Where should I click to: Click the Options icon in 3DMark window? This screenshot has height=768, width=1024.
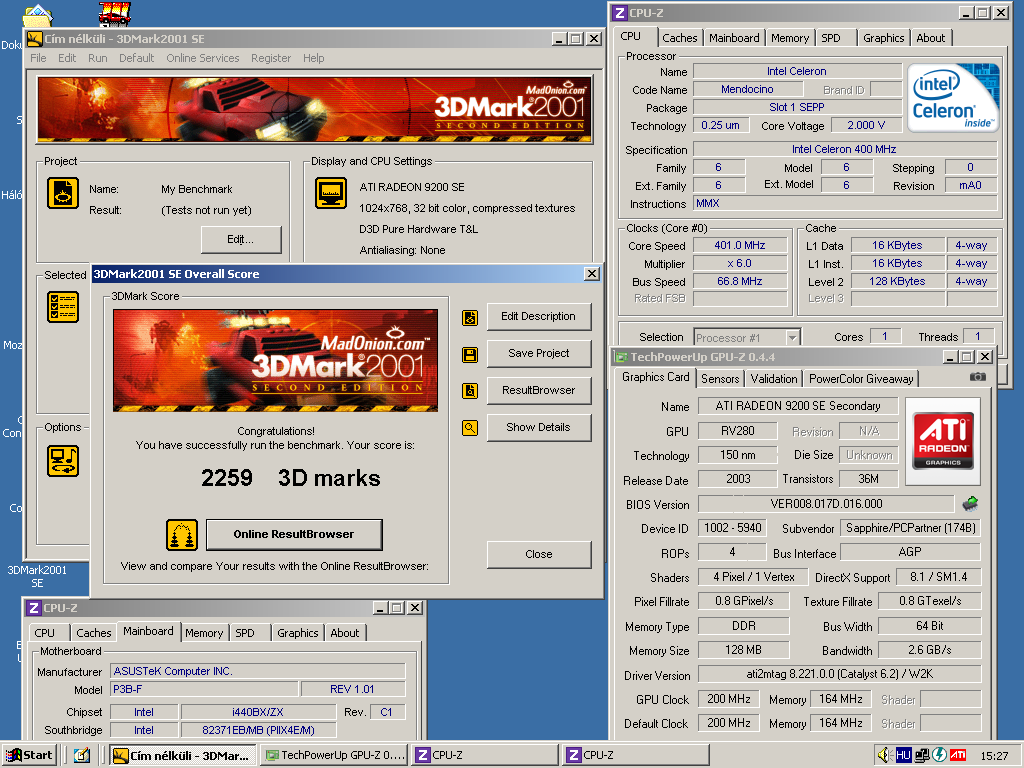click(63, 460)
